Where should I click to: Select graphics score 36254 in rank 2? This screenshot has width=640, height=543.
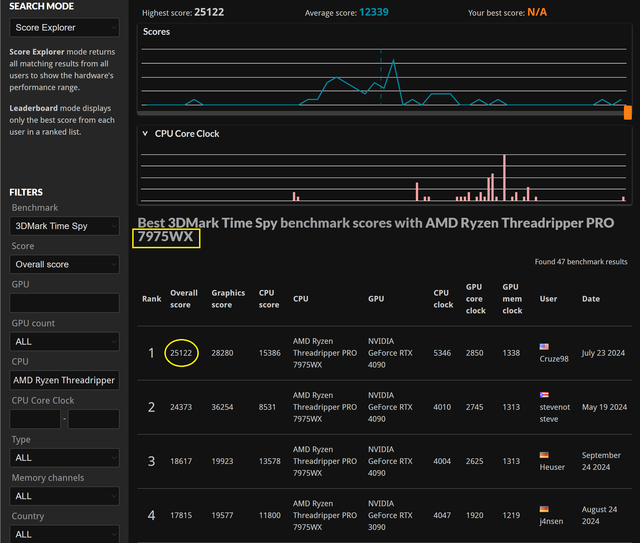[222, 407]
